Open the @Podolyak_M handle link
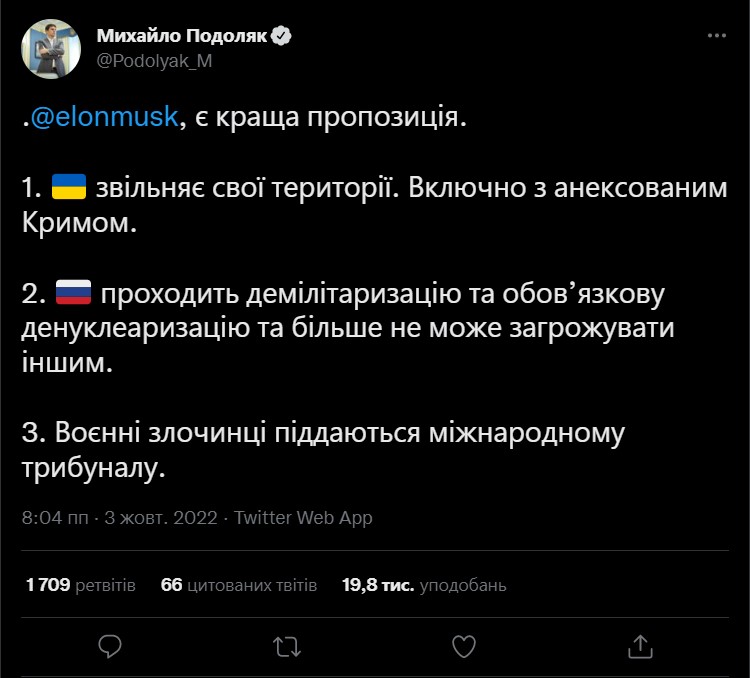The image size is (750, 678). (154, 60)
